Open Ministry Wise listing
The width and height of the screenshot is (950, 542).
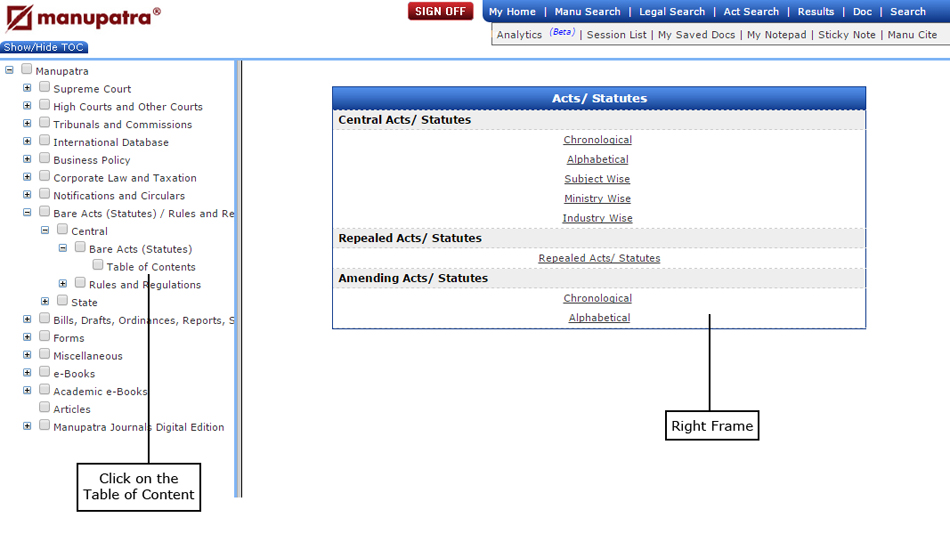[x=597, y=199]
